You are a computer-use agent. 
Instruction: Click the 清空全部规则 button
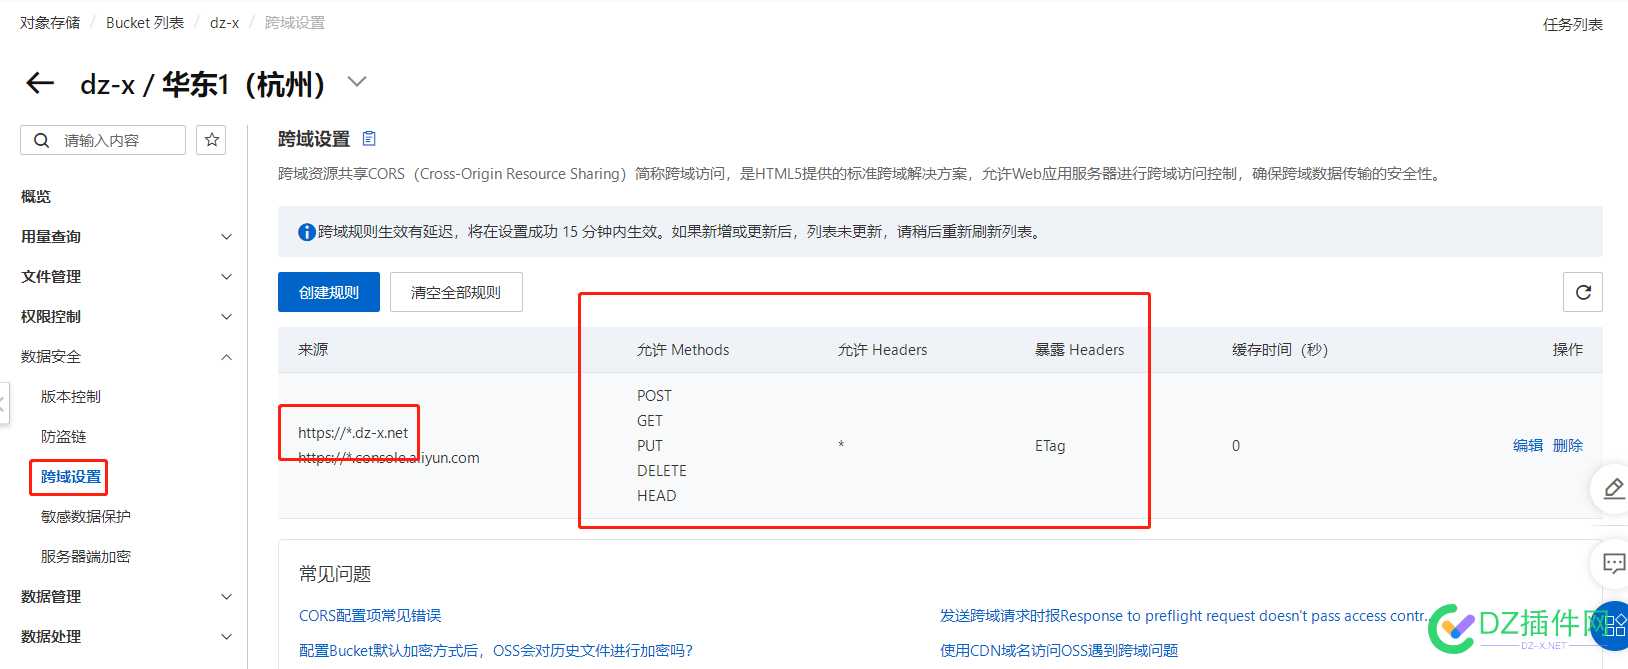456,292
